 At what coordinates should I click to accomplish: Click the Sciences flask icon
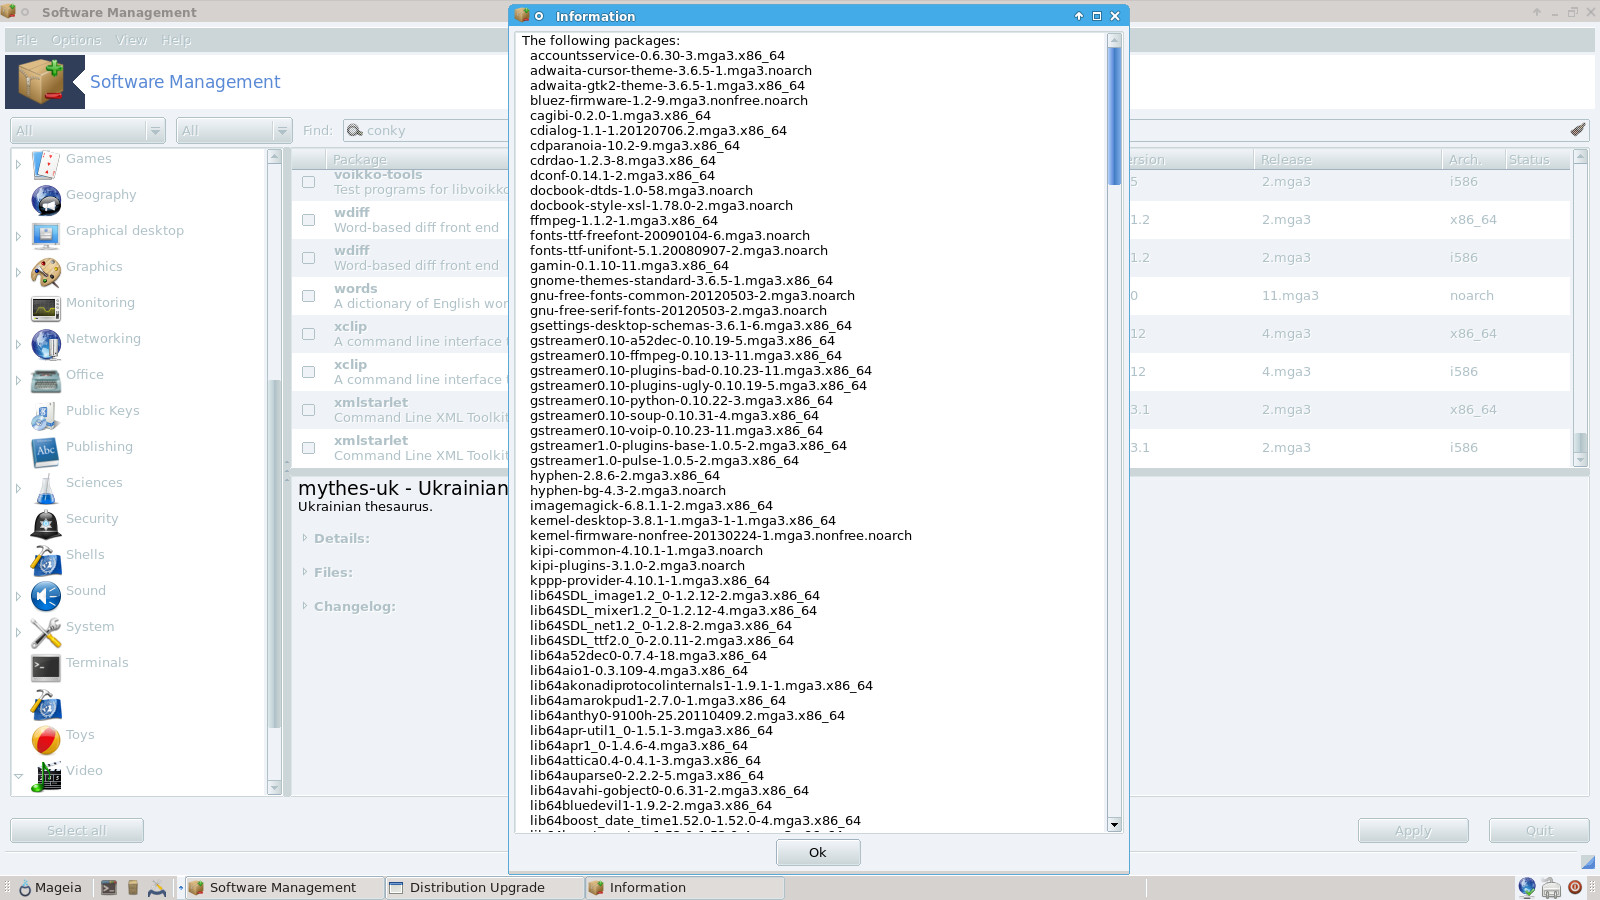click(46, 488)
